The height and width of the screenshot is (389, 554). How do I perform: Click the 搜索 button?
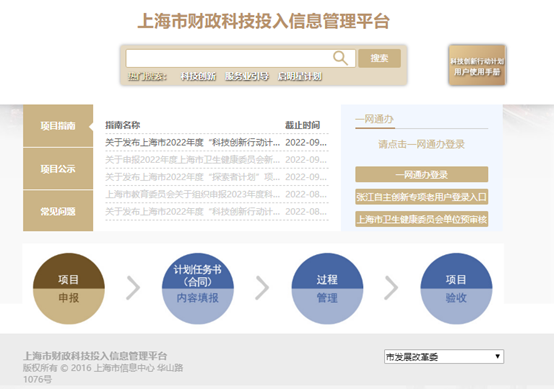click(379, 58)
